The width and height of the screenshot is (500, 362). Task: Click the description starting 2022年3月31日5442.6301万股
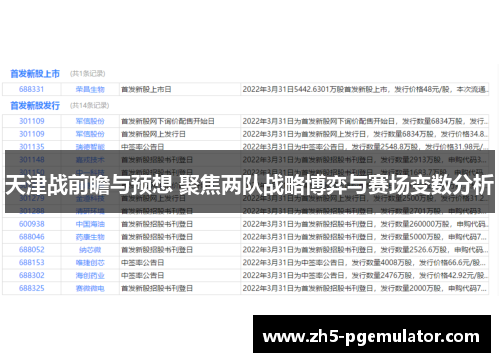coord(366,89)
